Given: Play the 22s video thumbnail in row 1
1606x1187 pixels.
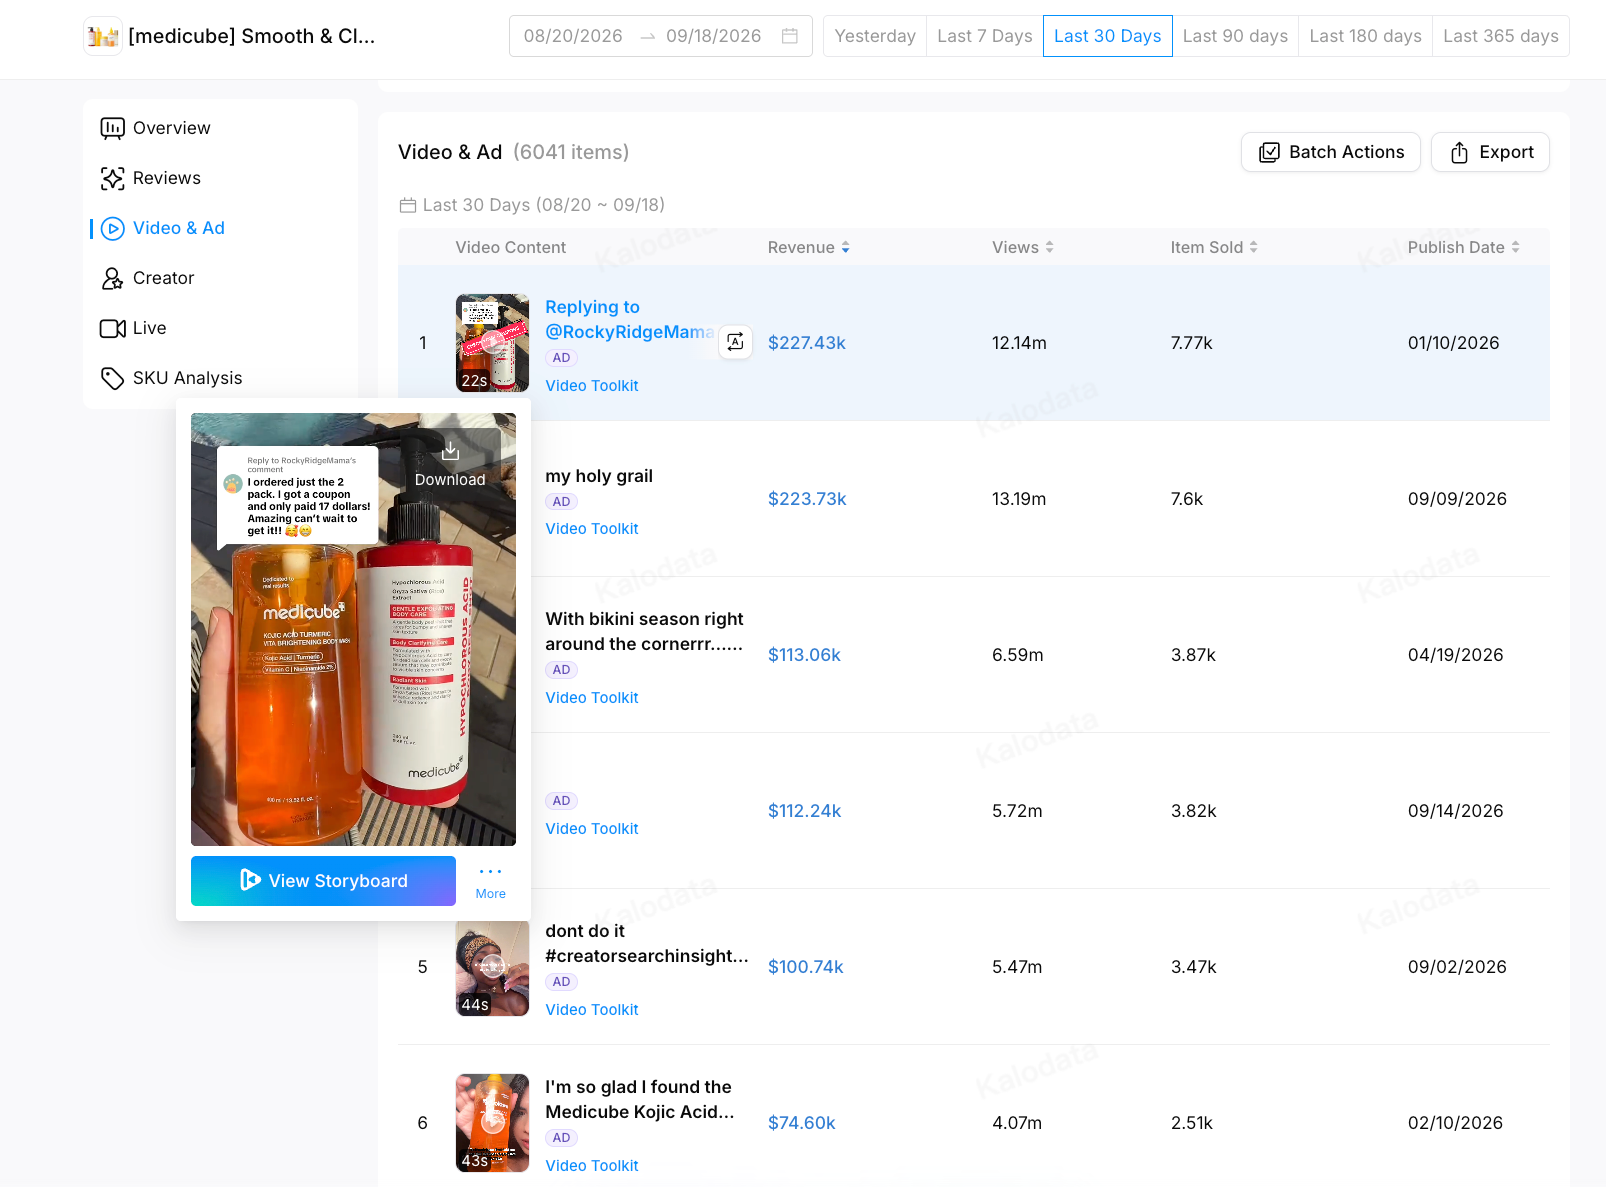Looking at the screenshot, I should click(x=492, y=342).
